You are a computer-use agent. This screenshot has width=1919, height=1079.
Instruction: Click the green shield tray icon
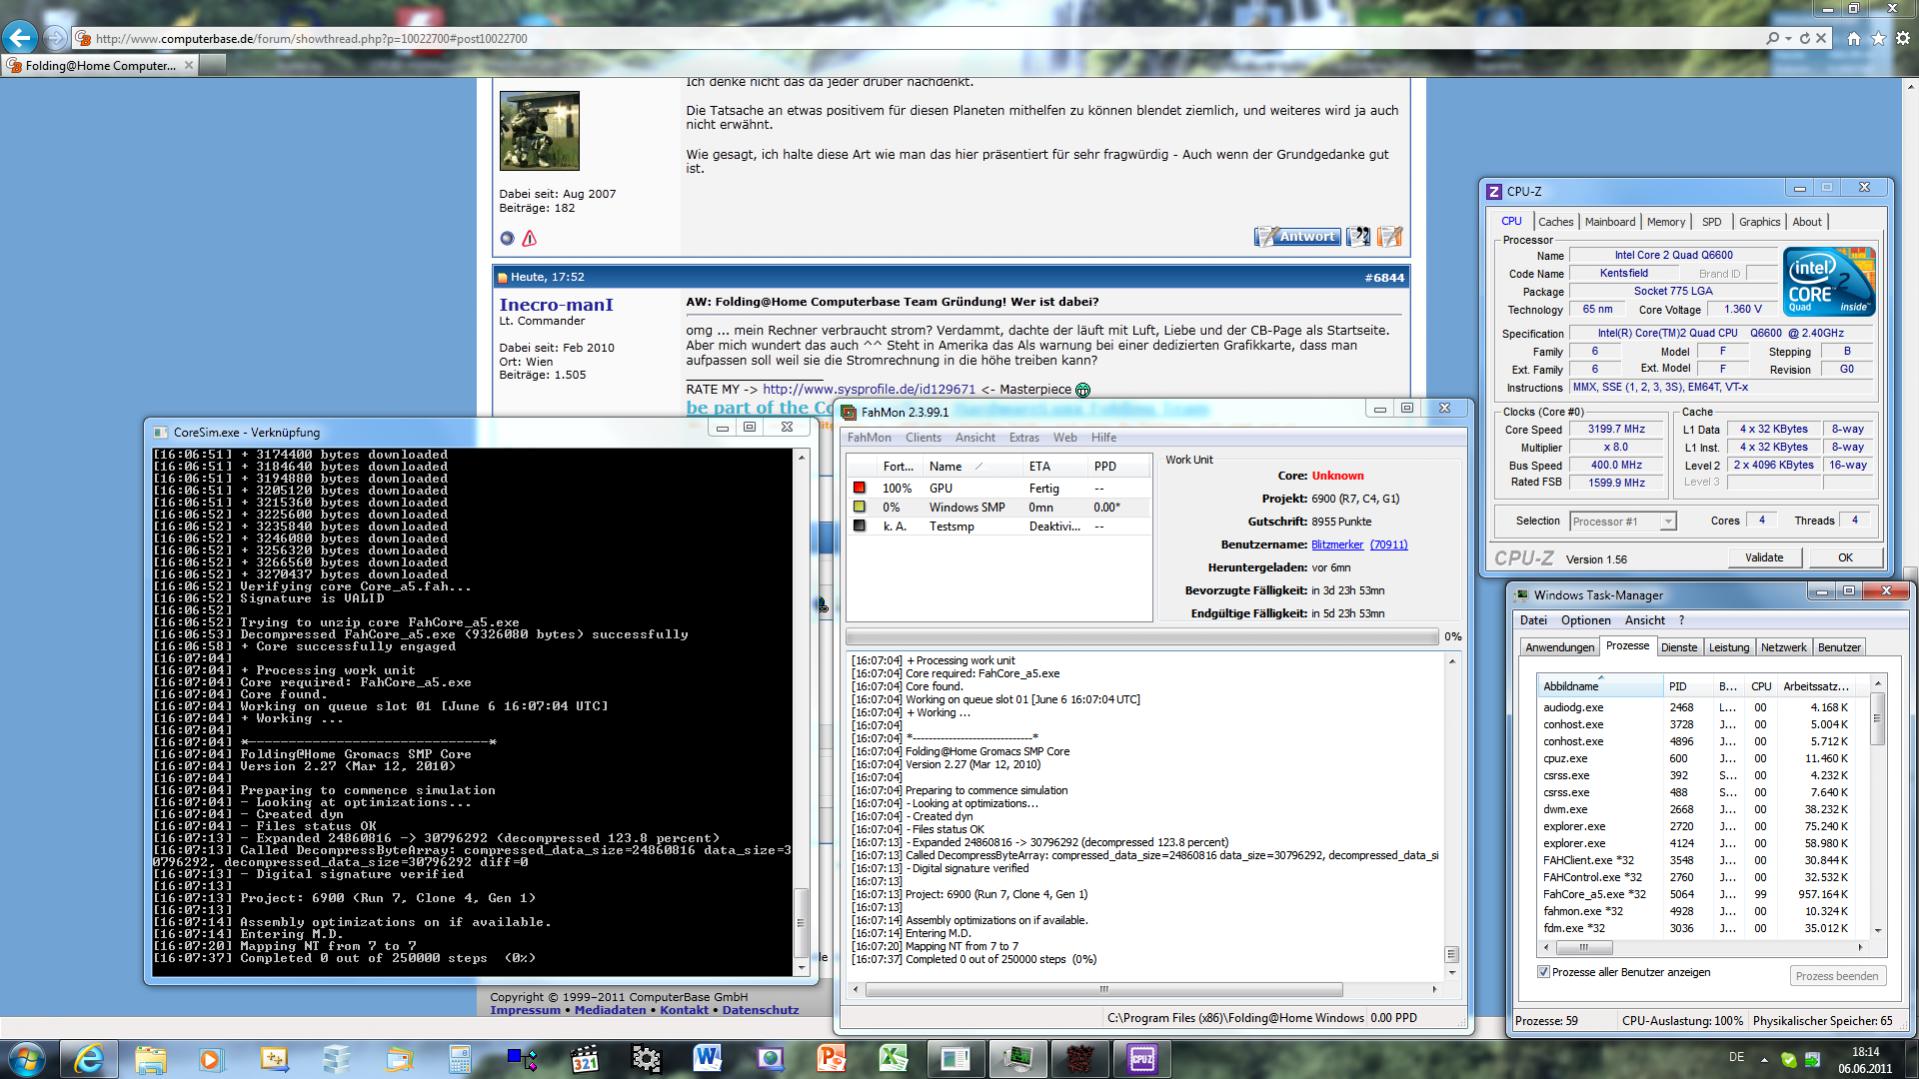tap(1788, 1060)
